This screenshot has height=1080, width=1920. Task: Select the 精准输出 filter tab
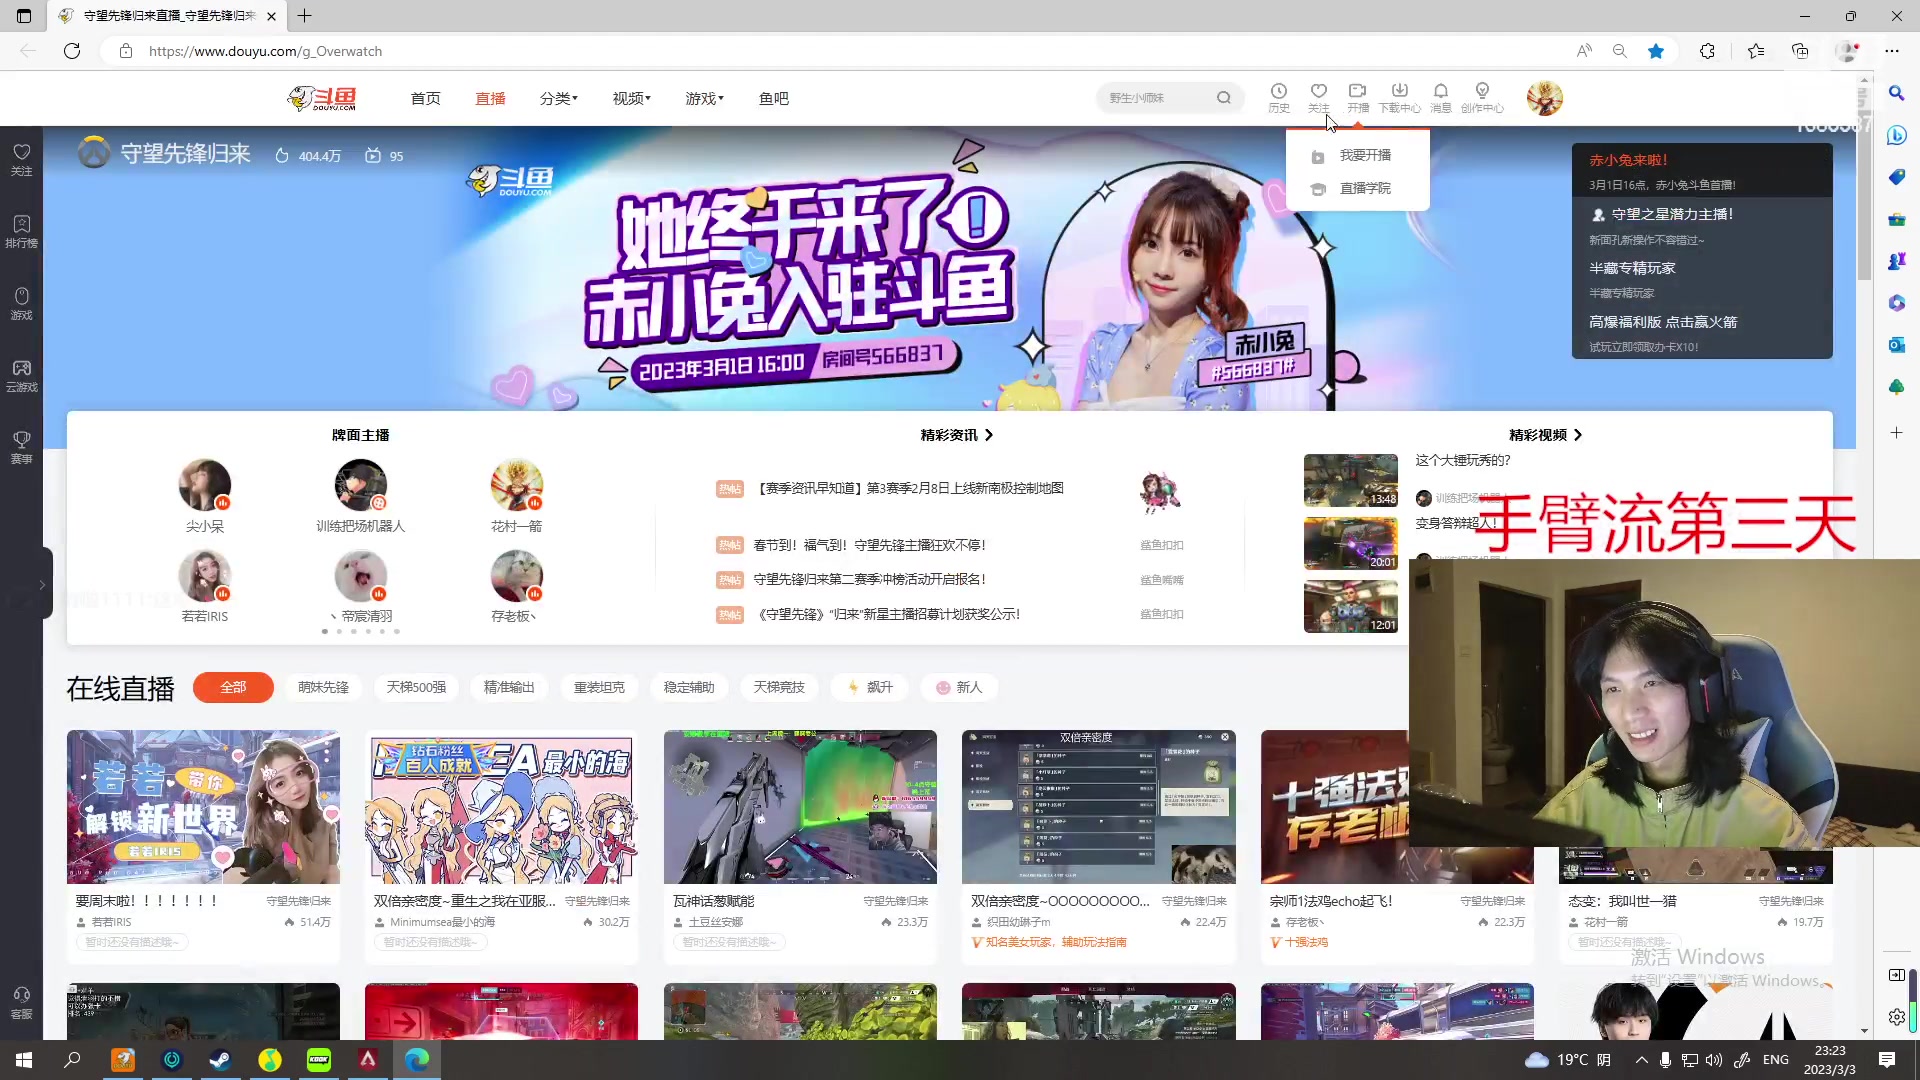509,687
